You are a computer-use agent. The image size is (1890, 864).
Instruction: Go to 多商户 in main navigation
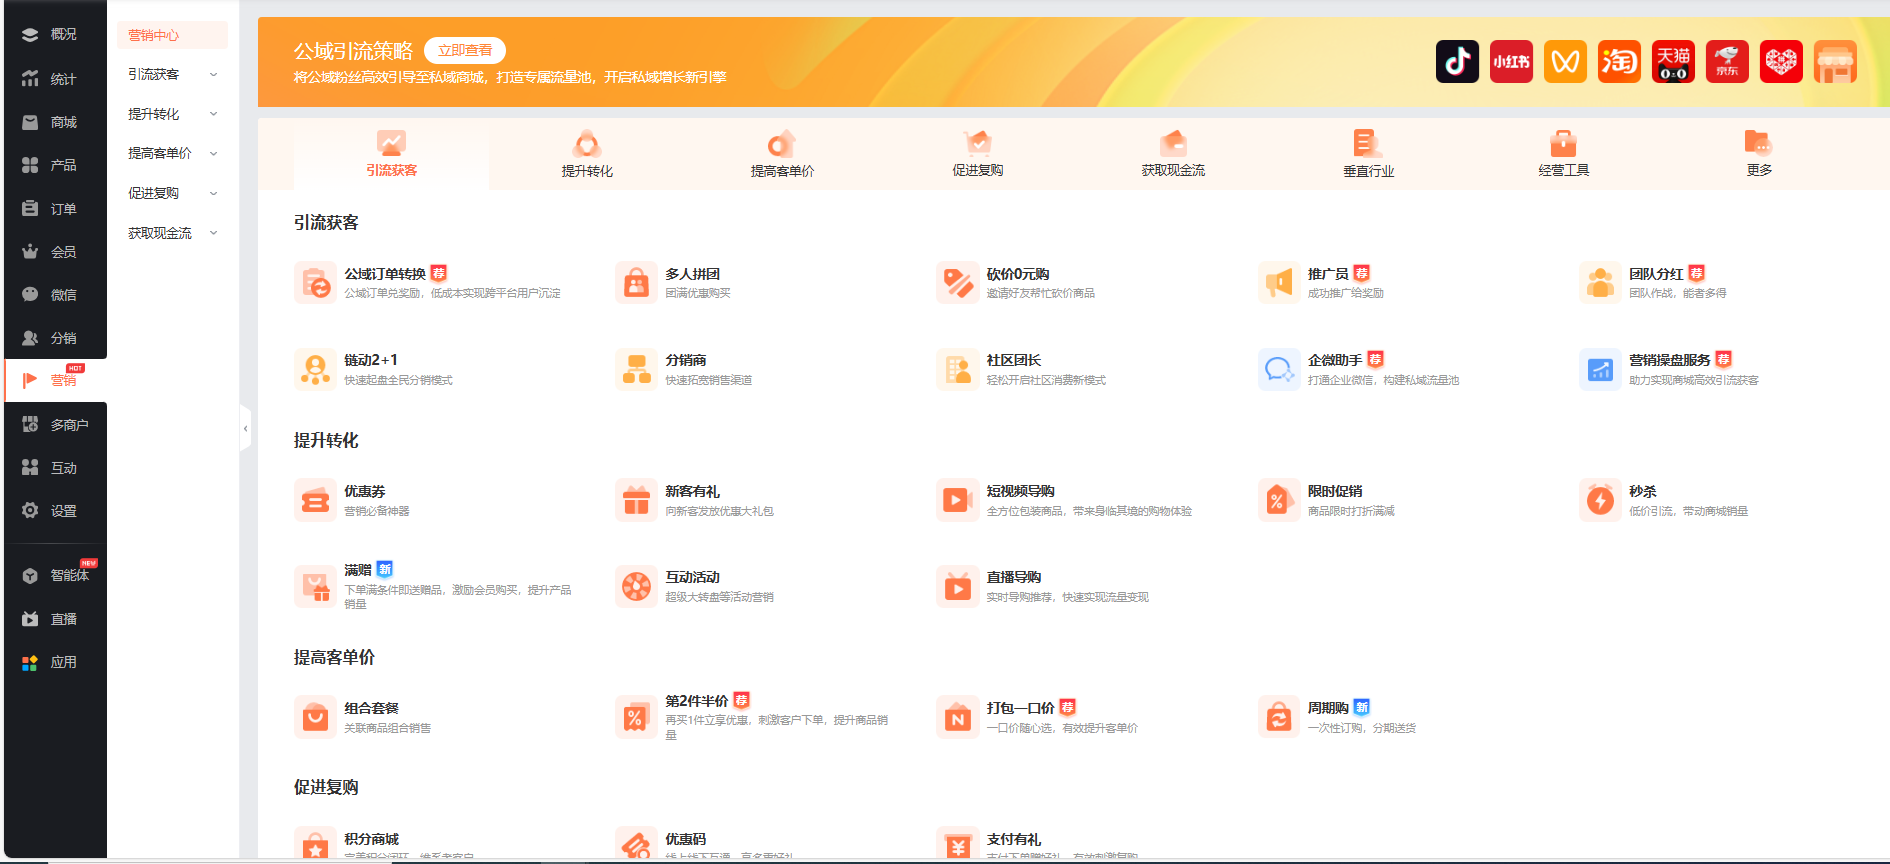[56, 425]
